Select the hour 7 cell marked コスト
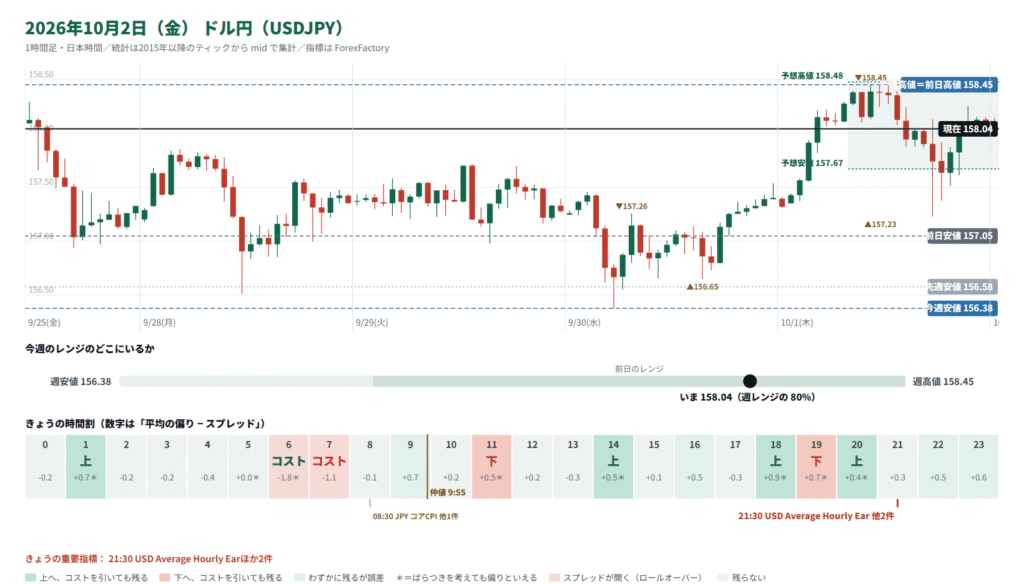Screen dimensions: 1024x584 click(x=329, y=466)
